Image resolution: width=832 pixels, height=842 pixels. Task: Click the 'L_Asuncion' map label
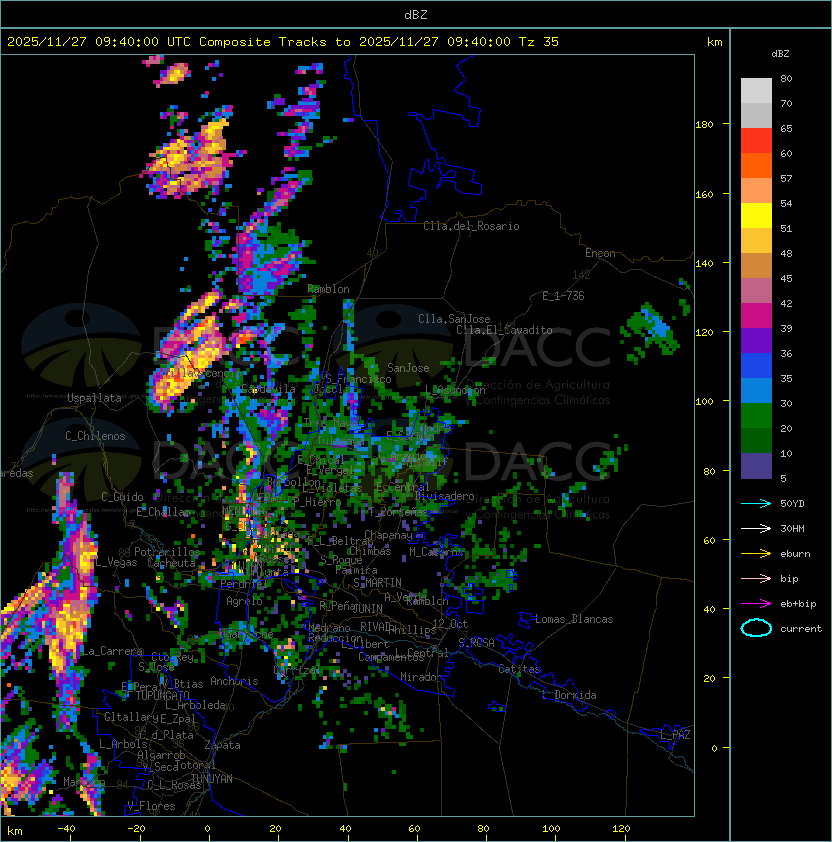pyautogui.click(x=454, y=390)
